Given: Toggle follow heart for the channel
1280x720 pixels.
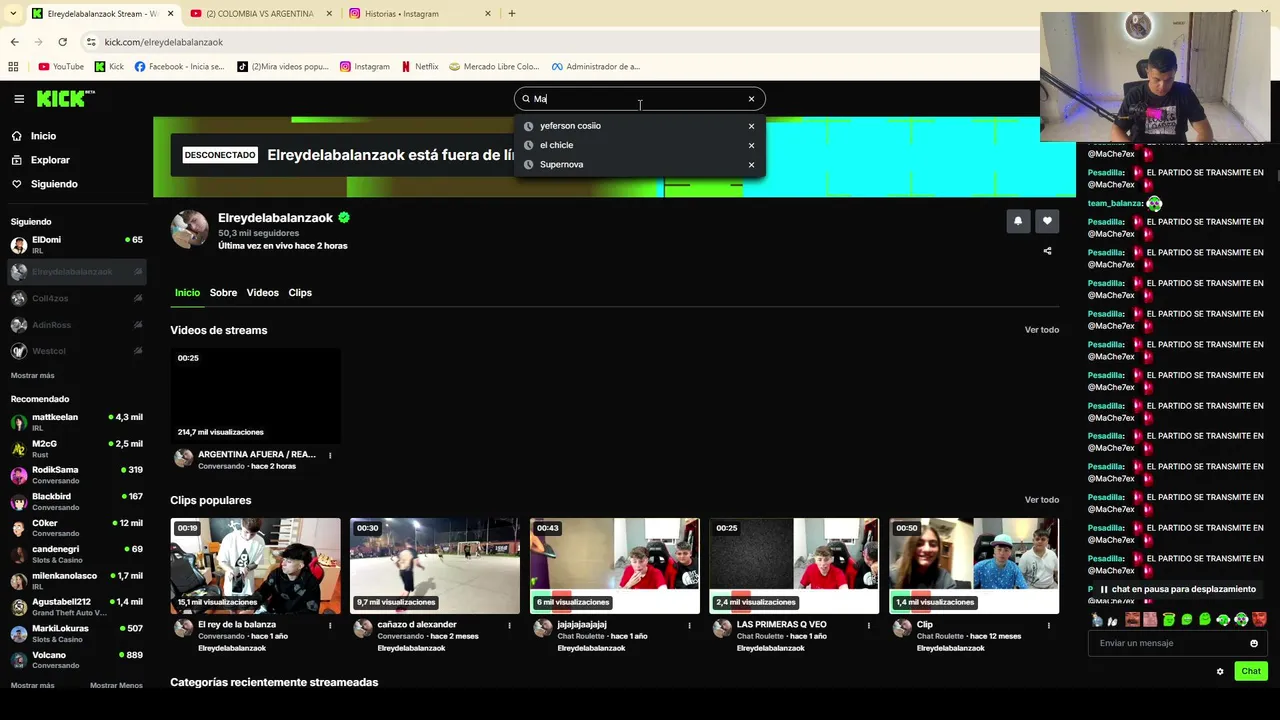Looking at the screenshot, I should [1047, 221].
